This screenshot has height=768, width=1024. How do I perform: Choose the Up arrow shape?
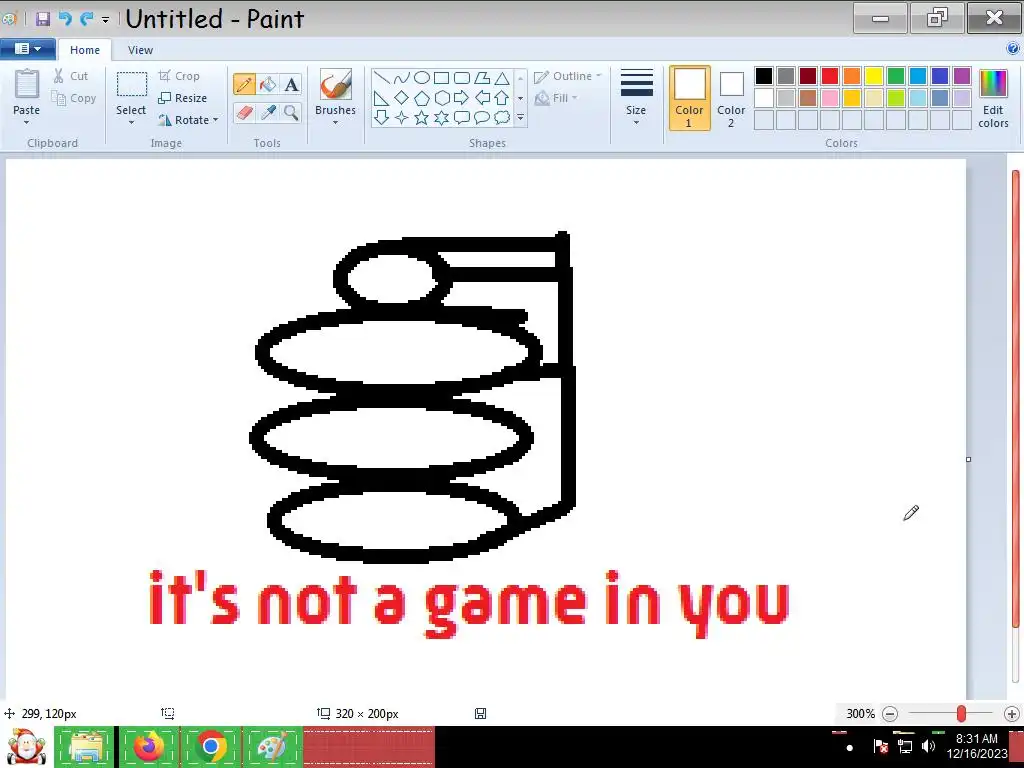point(502,98)
